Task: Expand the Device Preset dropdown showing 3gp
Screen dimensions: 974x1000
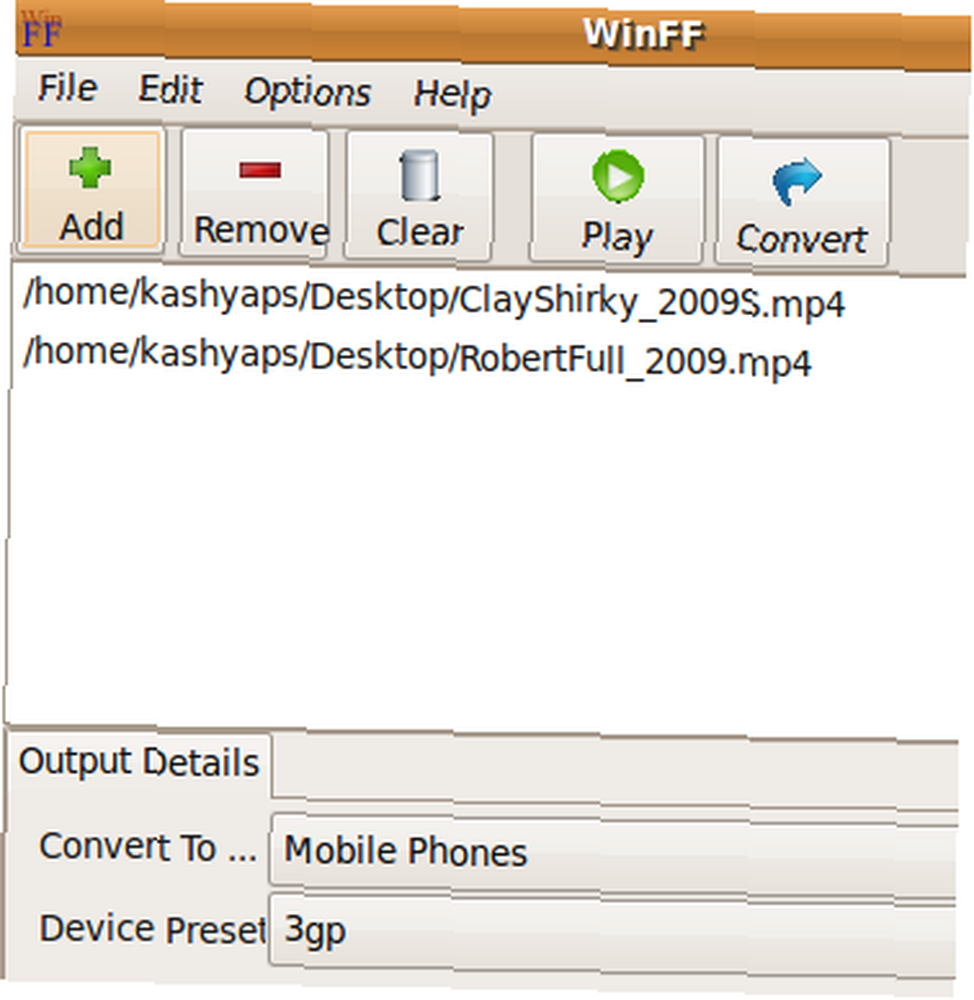Action: 613,930
